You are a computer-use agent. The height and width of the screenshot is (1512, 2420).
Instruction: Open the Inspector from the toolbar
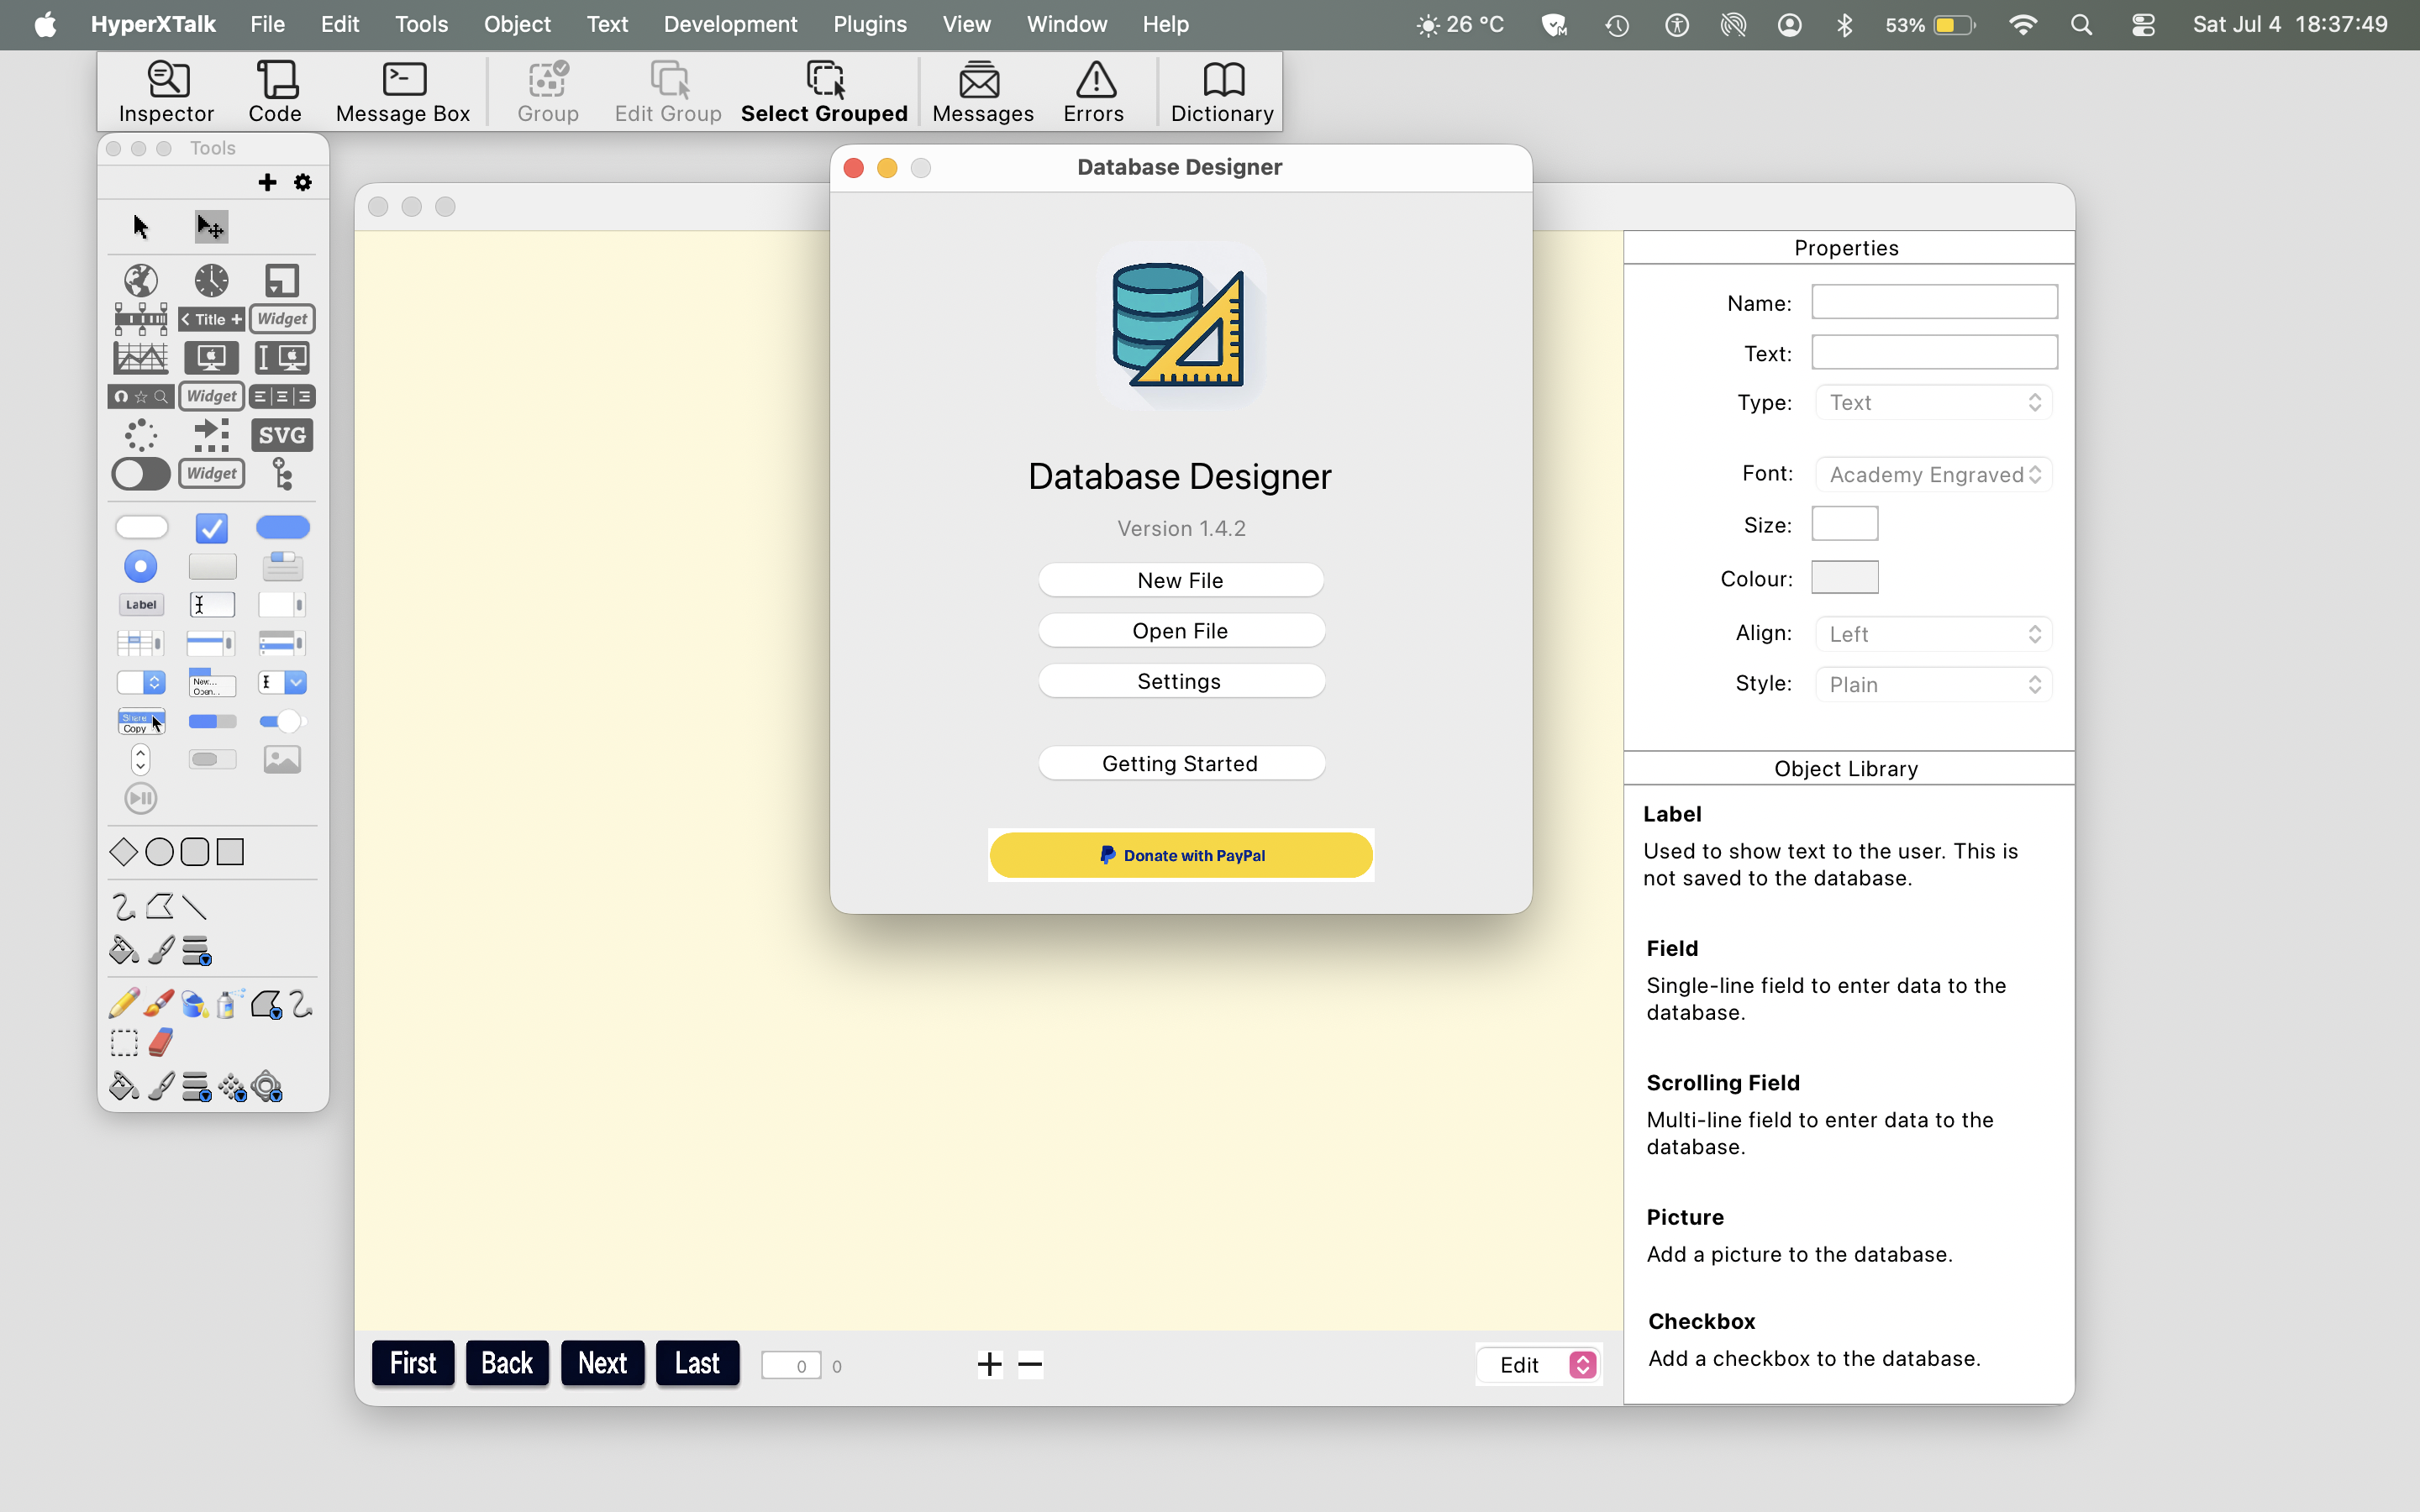click(x=166, y=91)
